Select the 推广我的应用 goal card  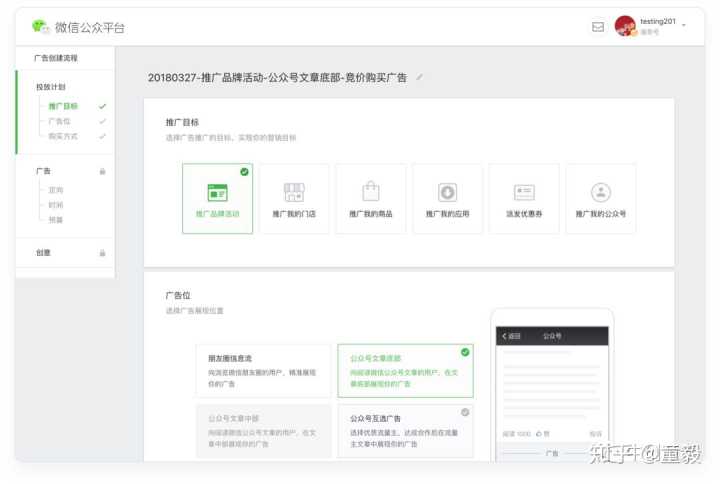pos(448,198)
